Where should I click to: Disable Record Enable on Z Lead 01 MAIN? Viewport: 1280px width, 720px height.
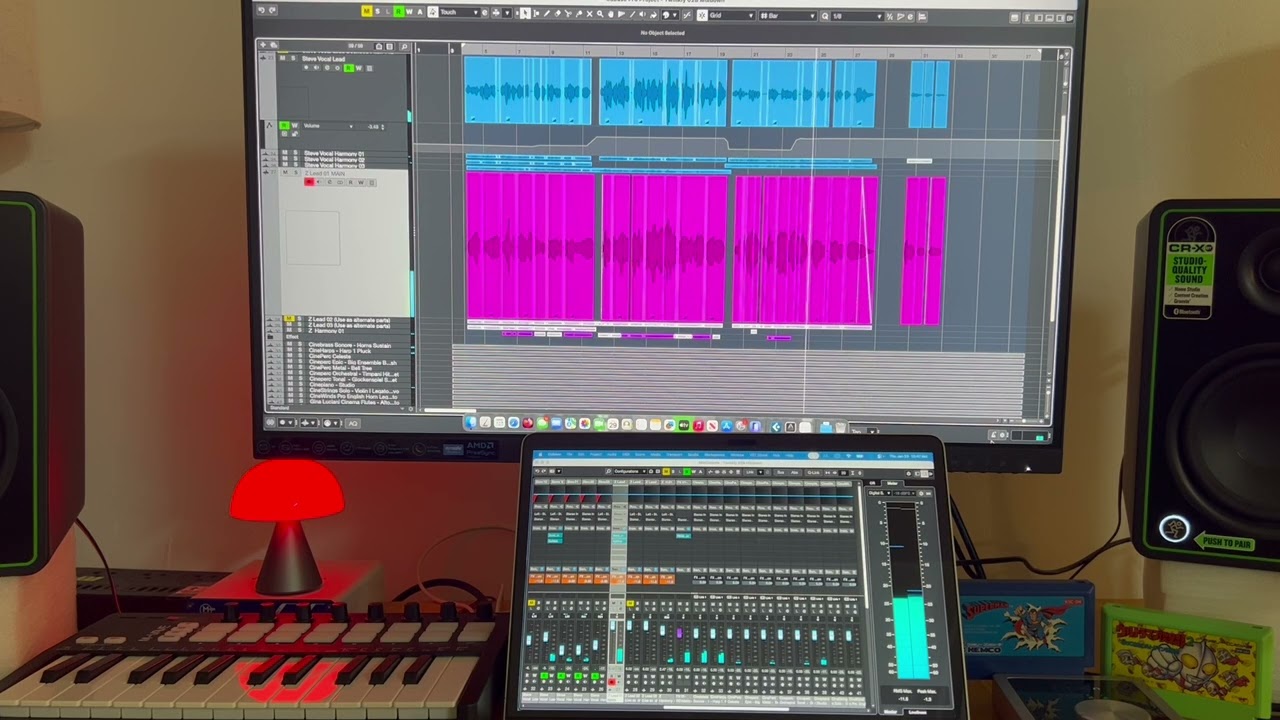click(309, 182)
